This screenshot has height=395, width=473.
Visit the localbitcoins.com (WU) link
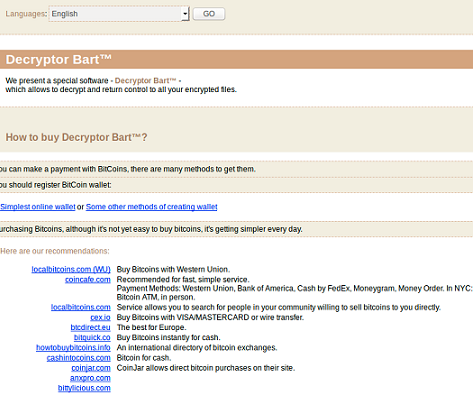click(x=71, y=269)
